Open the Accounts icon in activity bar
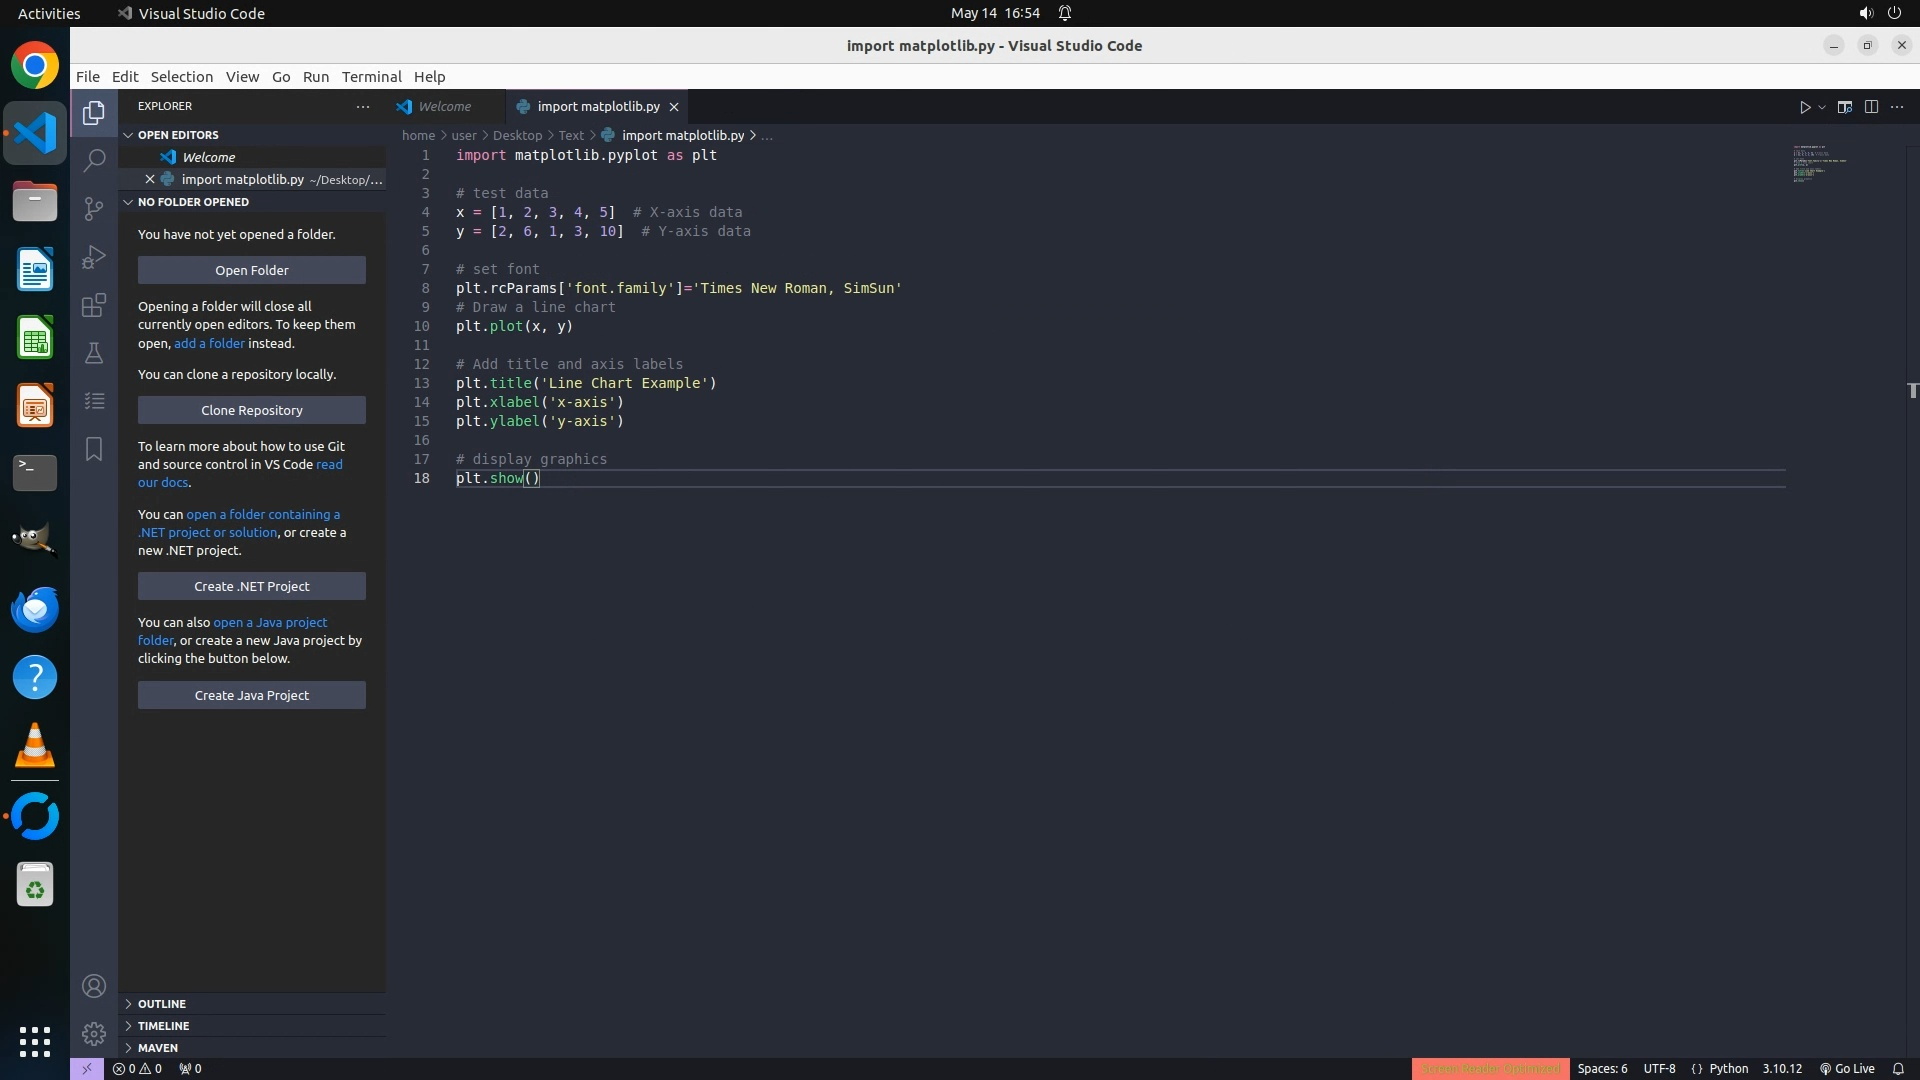 coord(94,987)
